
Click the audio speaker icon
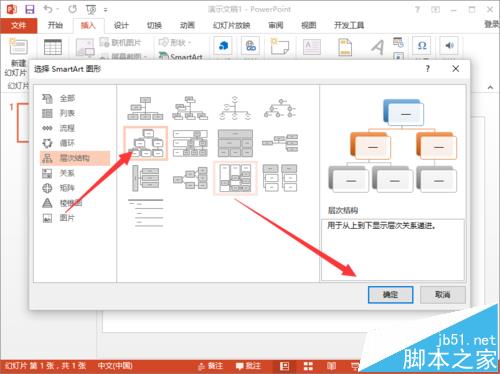[449, 46]
